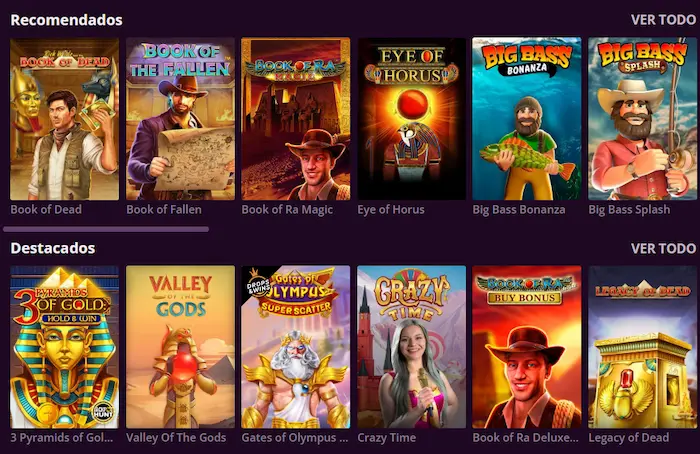
Task: Click VER TODO next to Destacados
Action: click(x=663, y=248)
